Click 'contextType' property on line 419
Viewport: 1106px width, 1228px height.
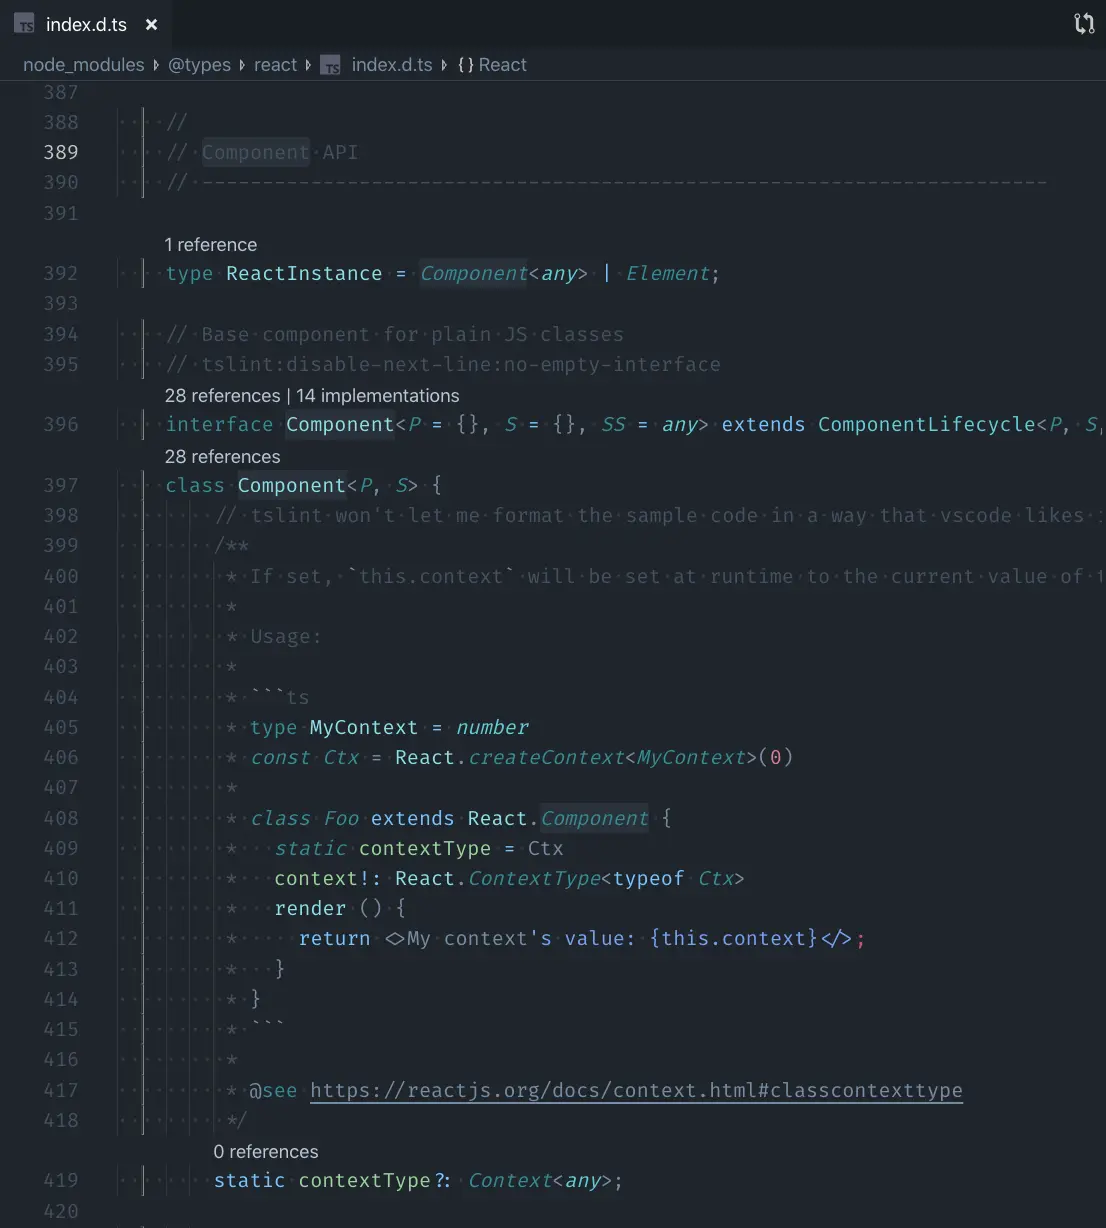tap(364, 1180)
